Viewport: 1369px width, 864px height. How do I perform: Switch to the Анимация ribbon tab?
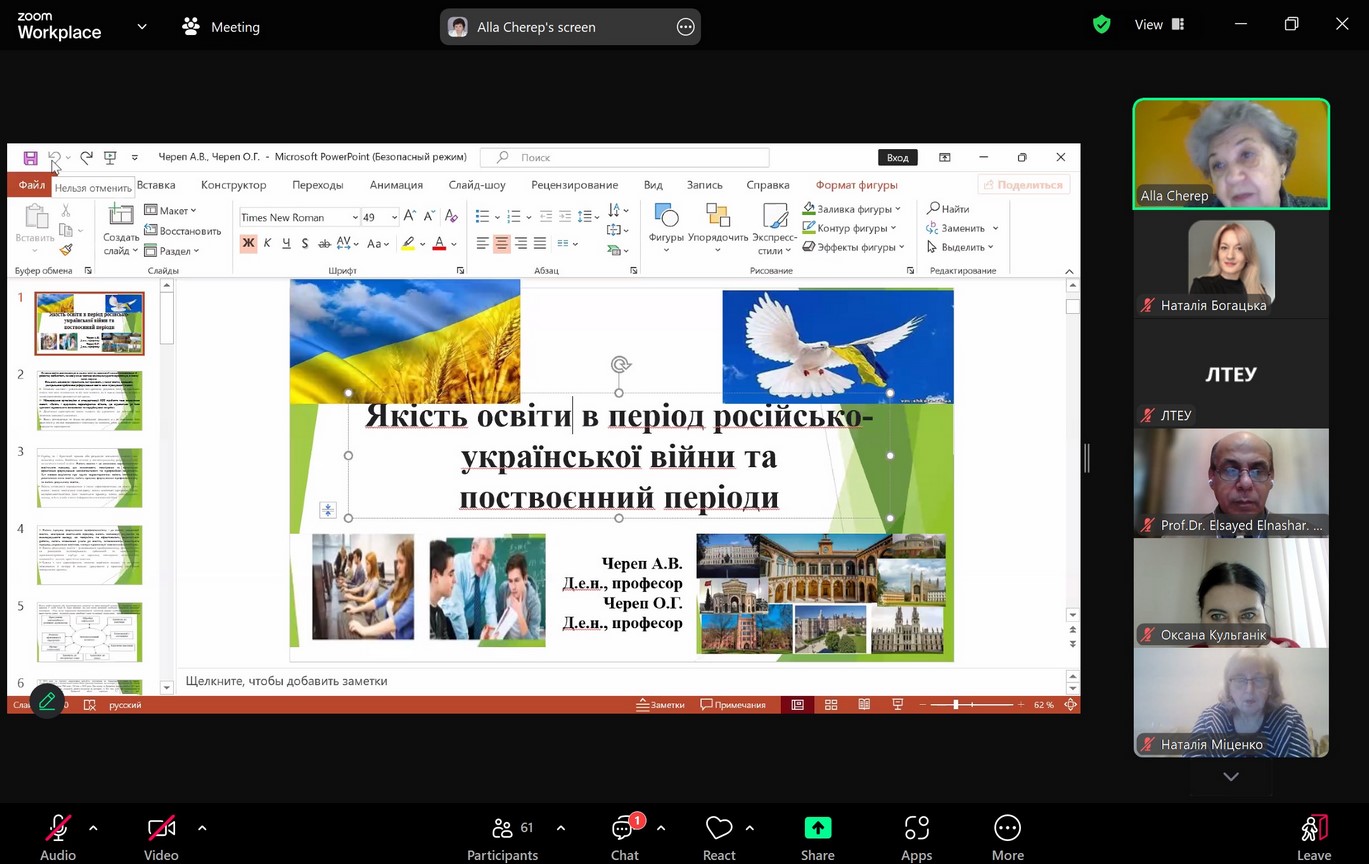point(396,185)
